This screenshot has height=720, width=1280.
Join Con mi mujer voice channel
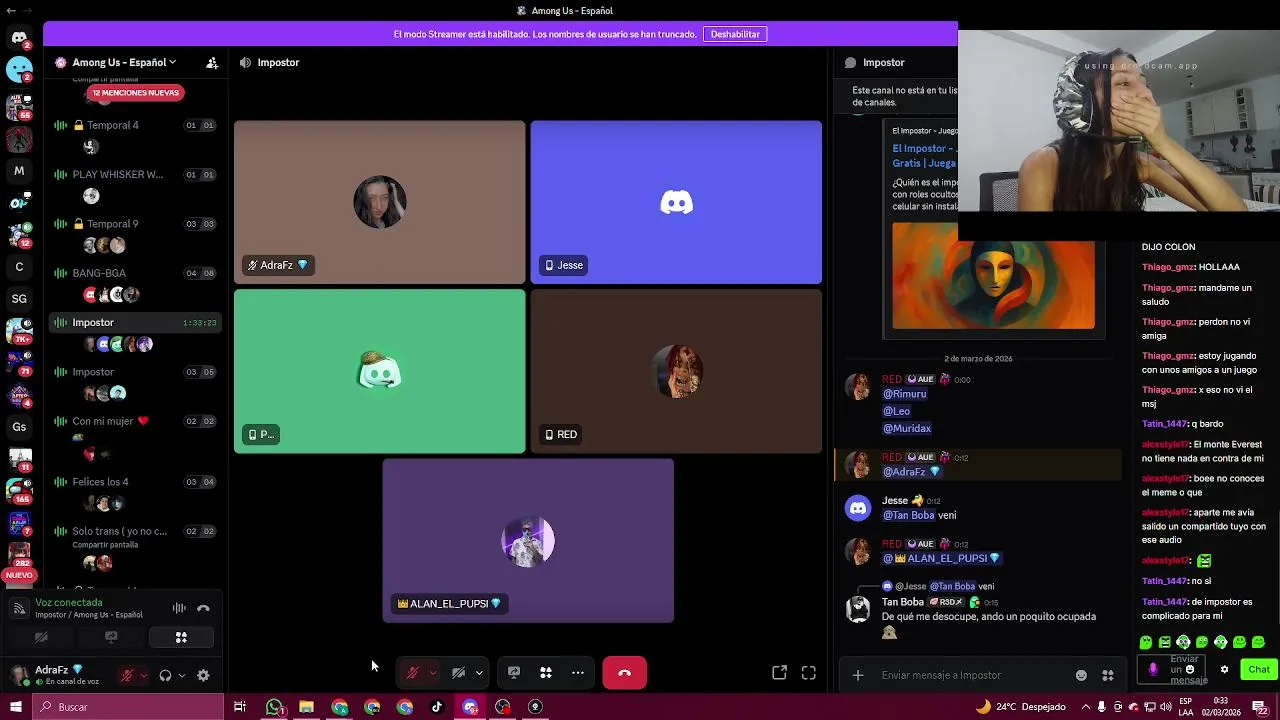click(x=135, y=421)
